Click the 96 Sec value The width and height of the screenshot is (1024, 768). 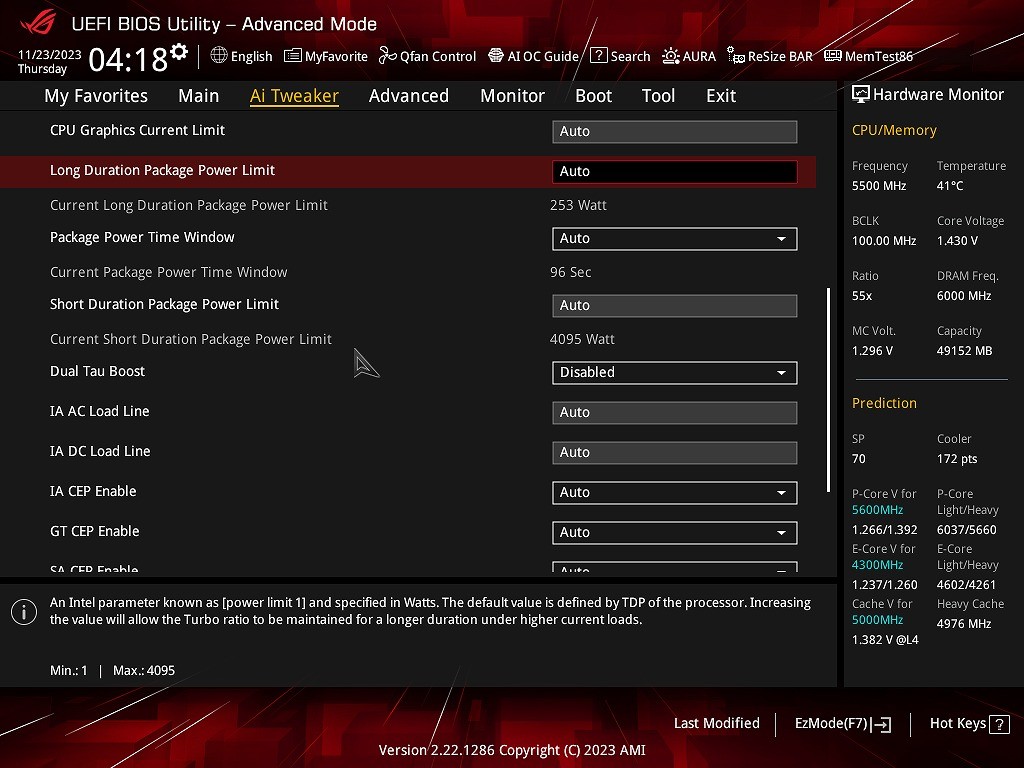pyautogui.click(x=570, y=272)
